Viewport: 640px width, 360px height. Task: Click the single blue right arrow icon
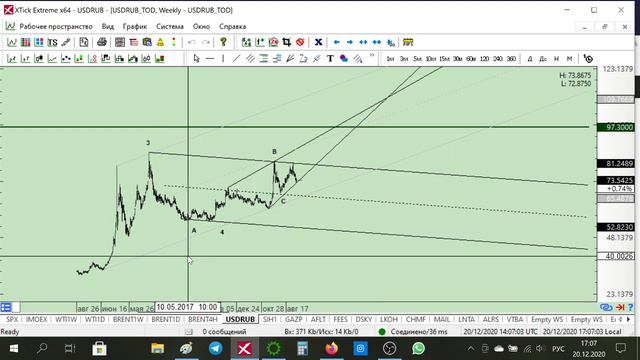pos(350,42)
